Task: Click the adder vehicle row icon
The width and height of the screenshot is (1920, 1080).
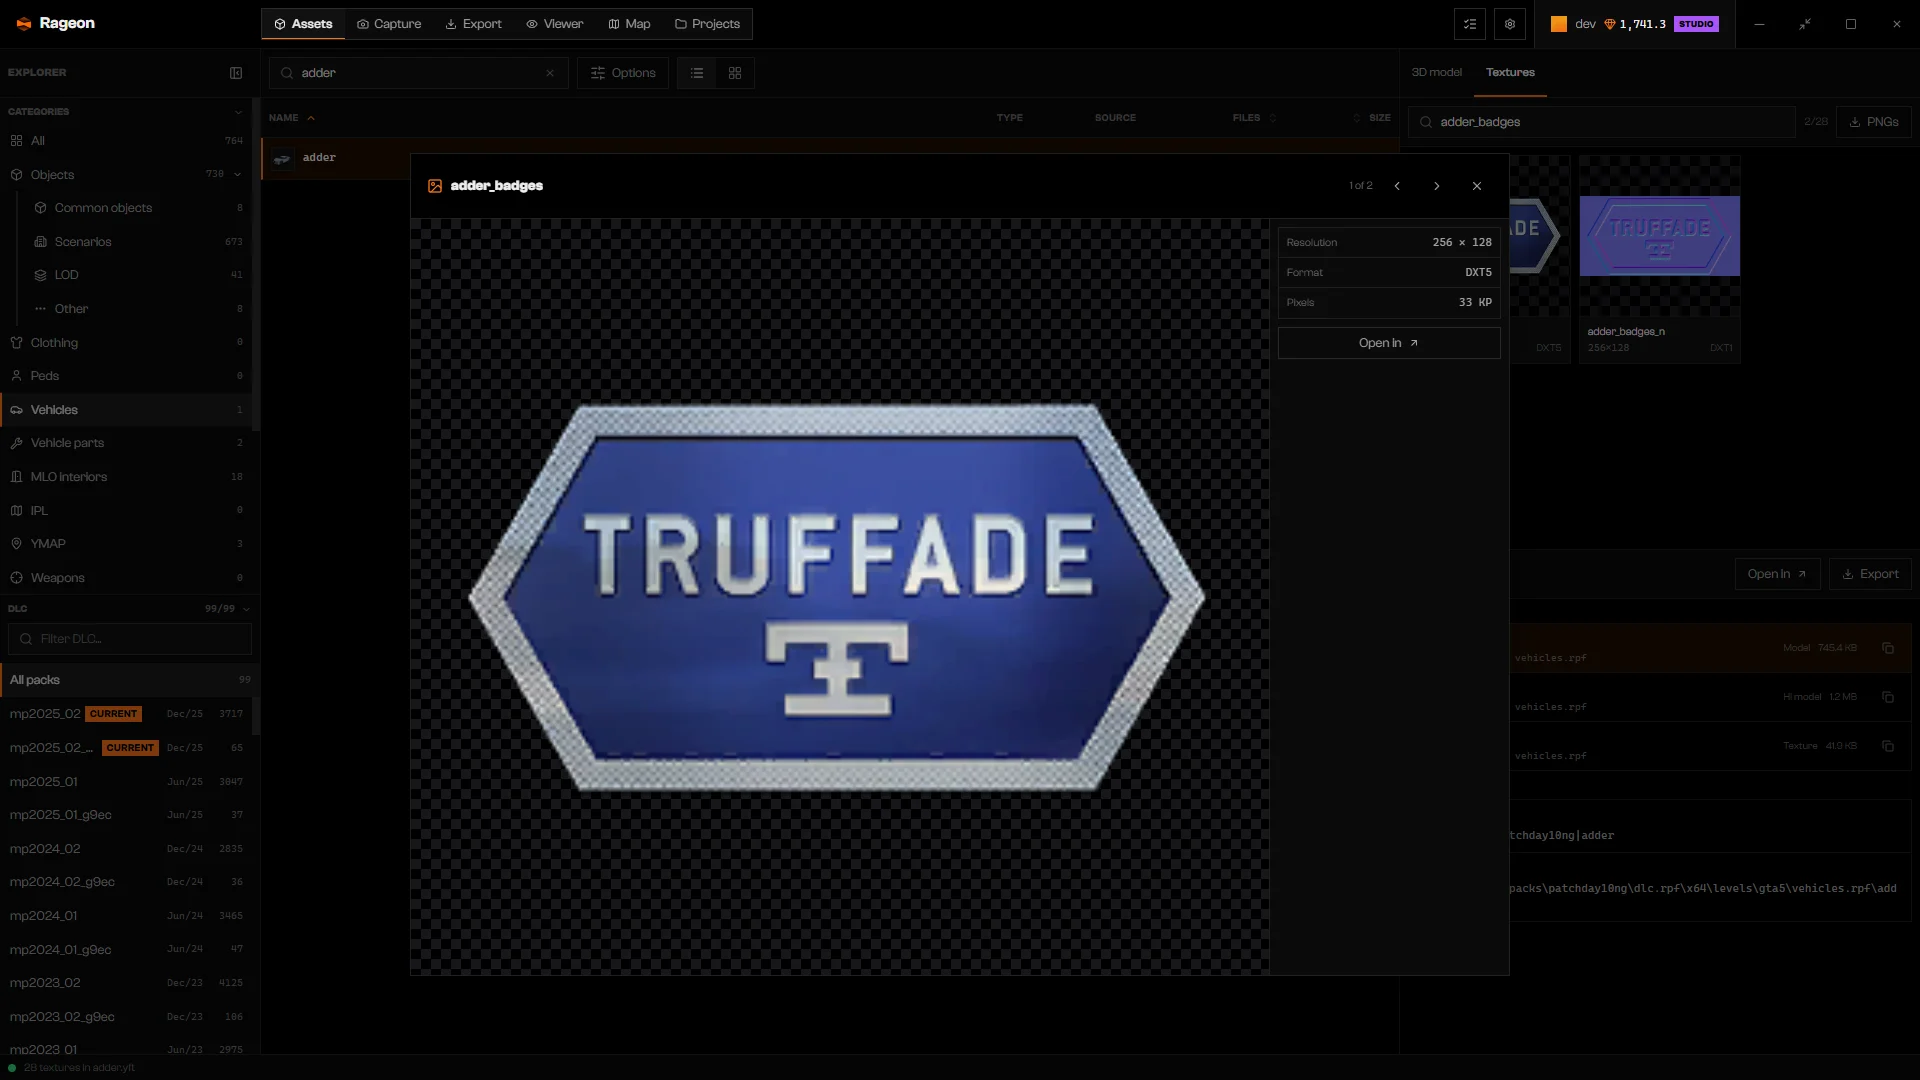Action: click(283, 158)
